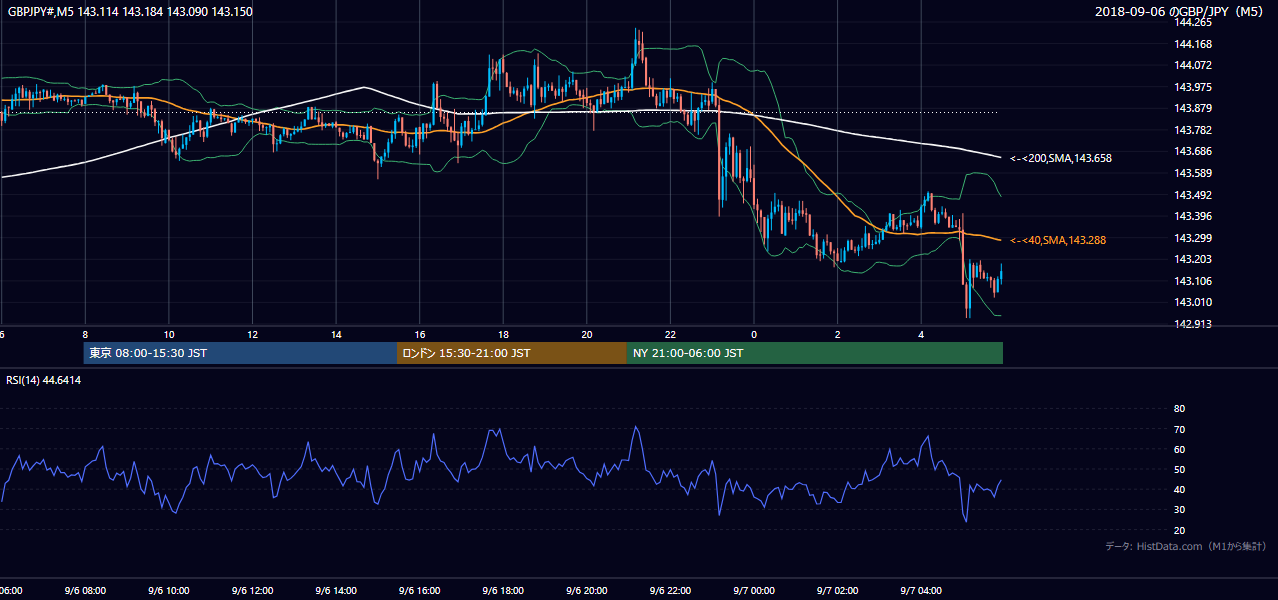Image resolution: width=1278 pixels, height=600 pixels.
Task: Click the 200 SMA label reading 143.658
Action: [1061, 158]
